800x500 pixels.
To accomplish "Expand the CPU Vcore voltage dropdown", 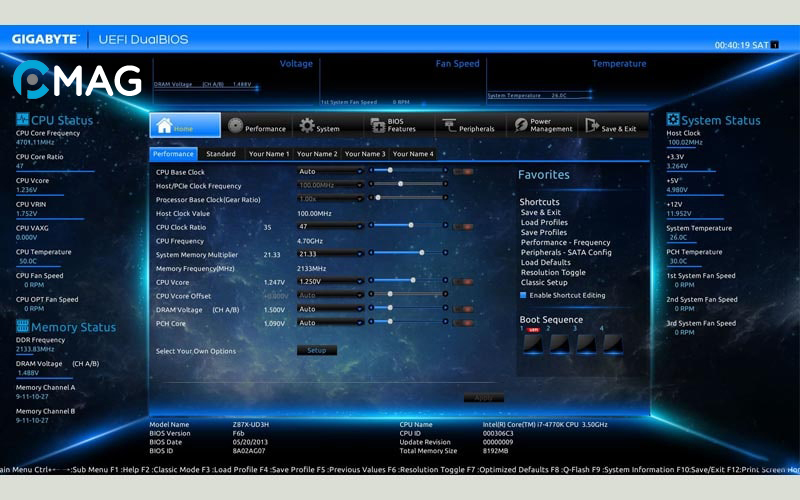I will [330, 282].
